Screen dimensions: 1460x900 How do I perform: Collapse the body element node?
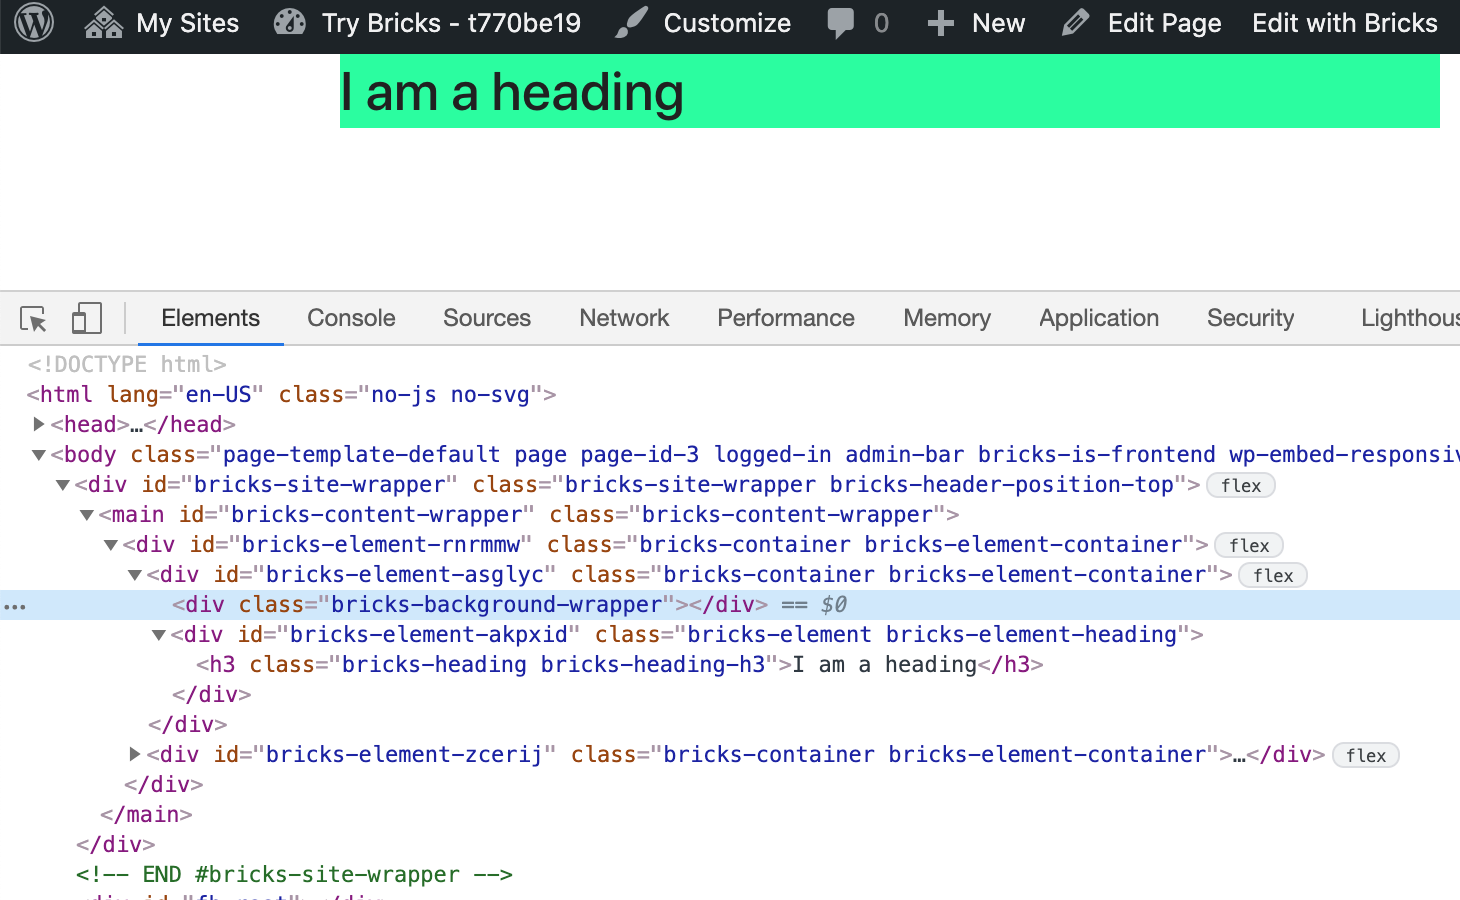38,454
